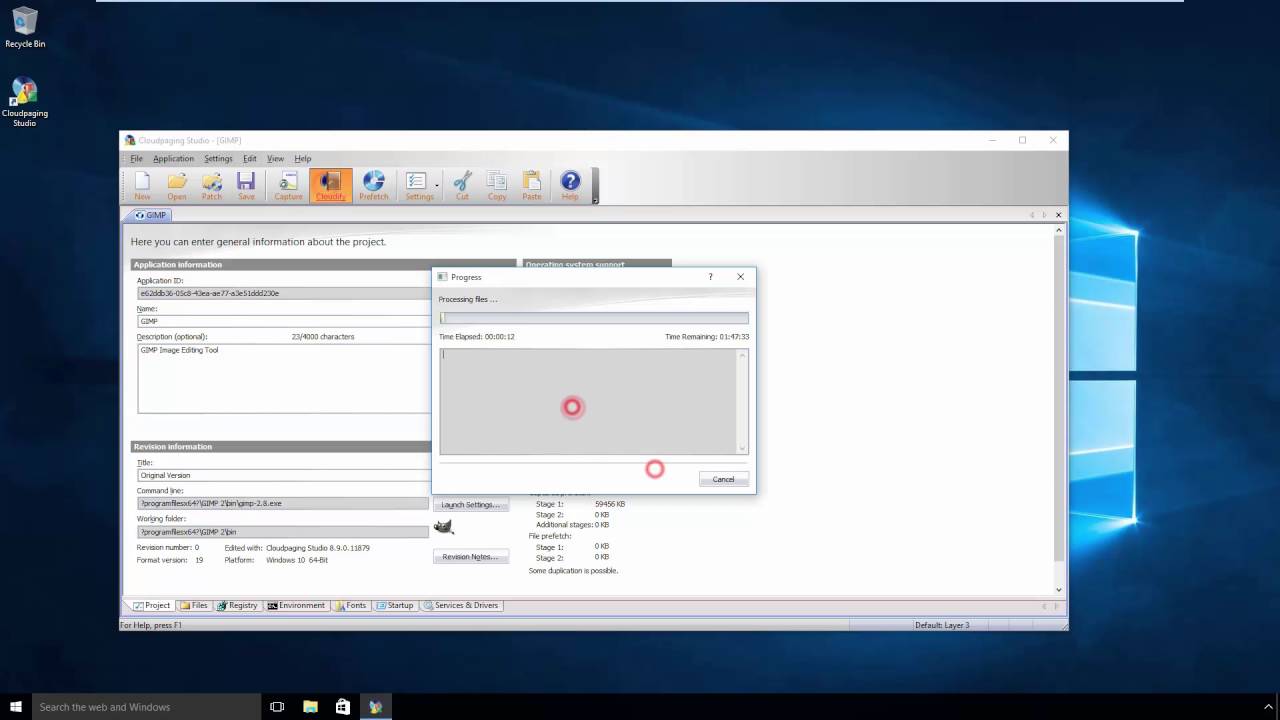The height and width of the screenshot is (720, 1280).
Task: Click the bottom tab scroll right arrow
Action: point(1058,605)
